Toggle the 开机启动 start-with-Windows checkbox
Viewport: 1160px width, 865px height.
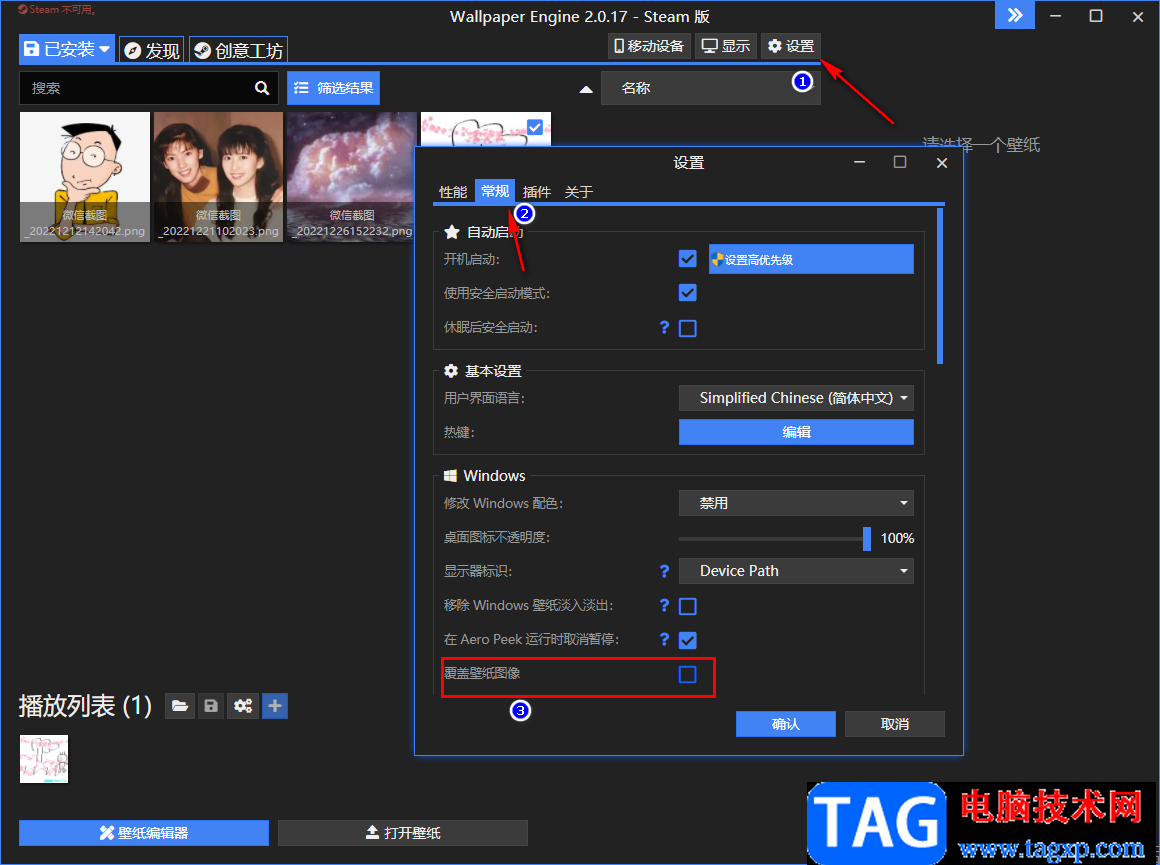coord(687,259)
